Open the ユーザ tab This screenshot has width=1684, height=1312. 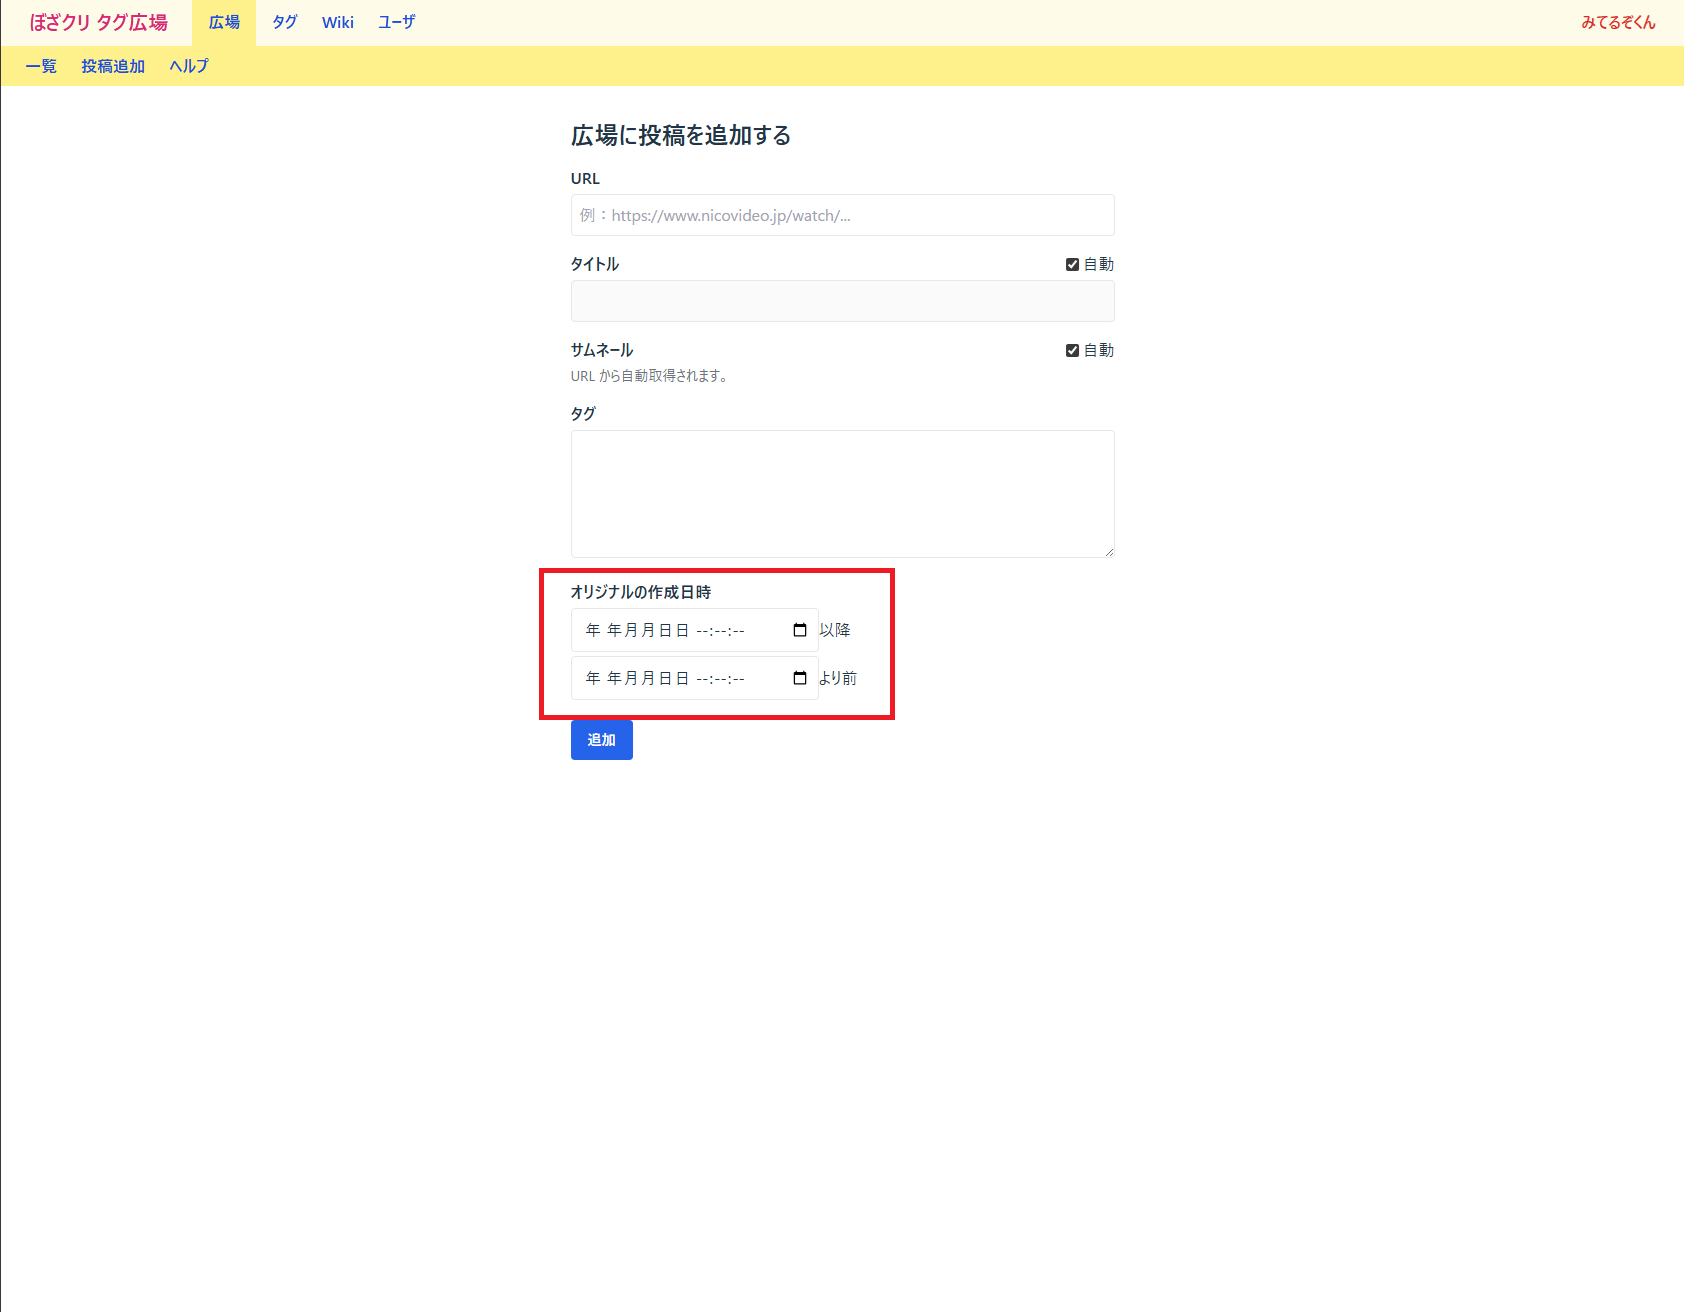[x=397, y=22]
